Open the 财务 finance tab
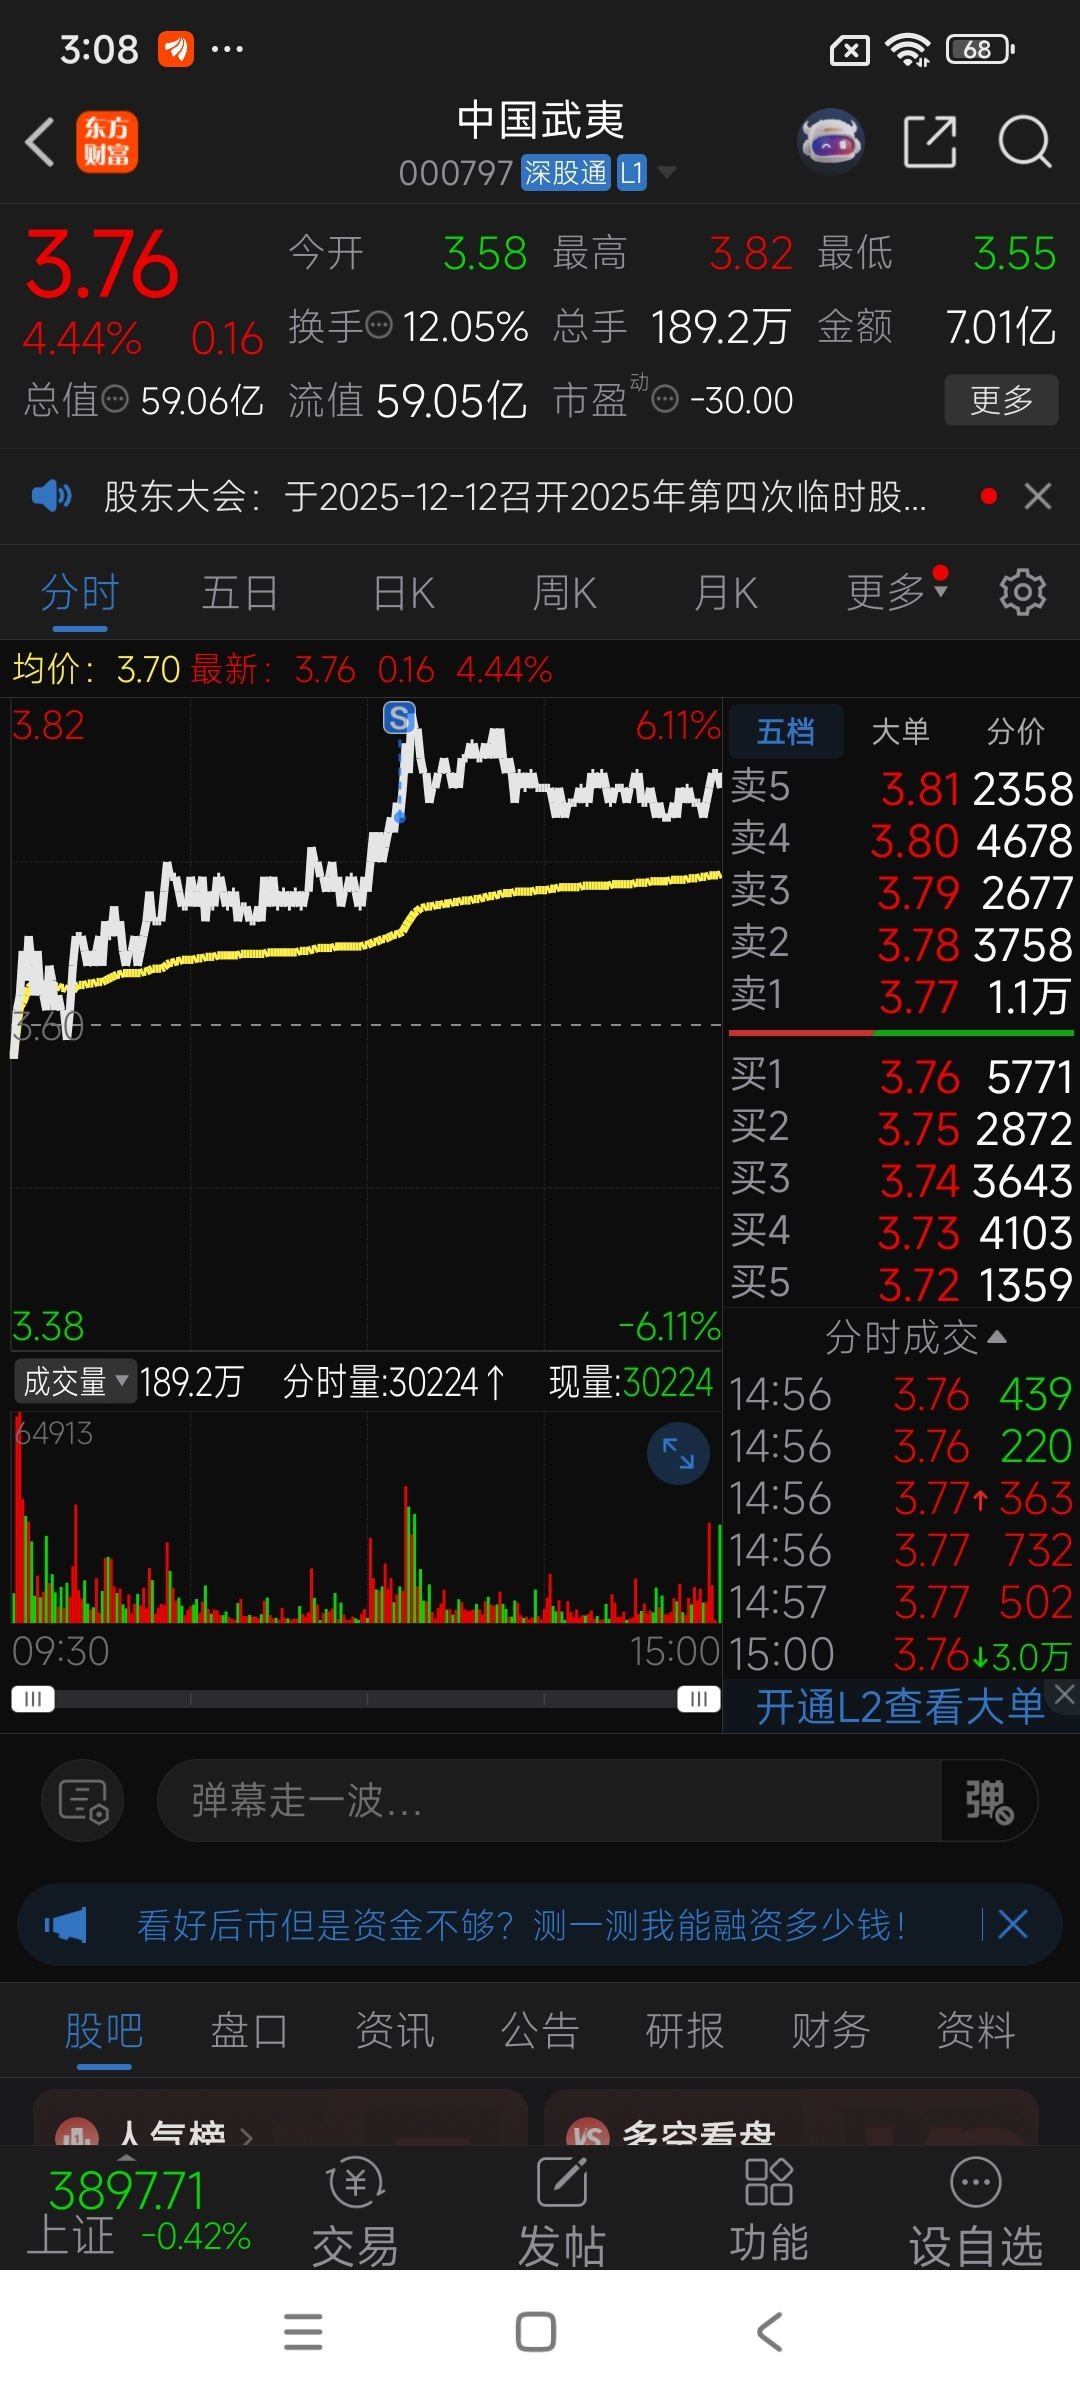Screen dimensions: 1080x2400 [x=831, y=2030]
